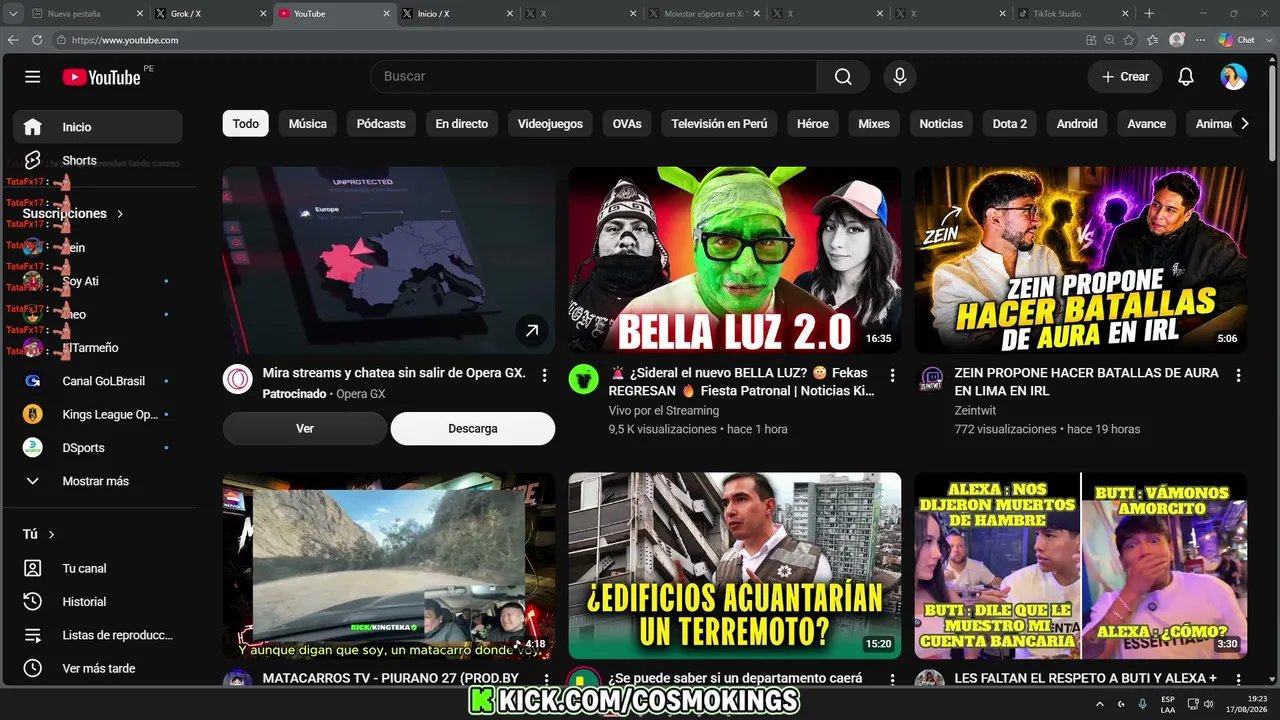The width and height of the screenshot is (1280, 720).
Task: Click the search magnifier button
Action: (843, 77)
